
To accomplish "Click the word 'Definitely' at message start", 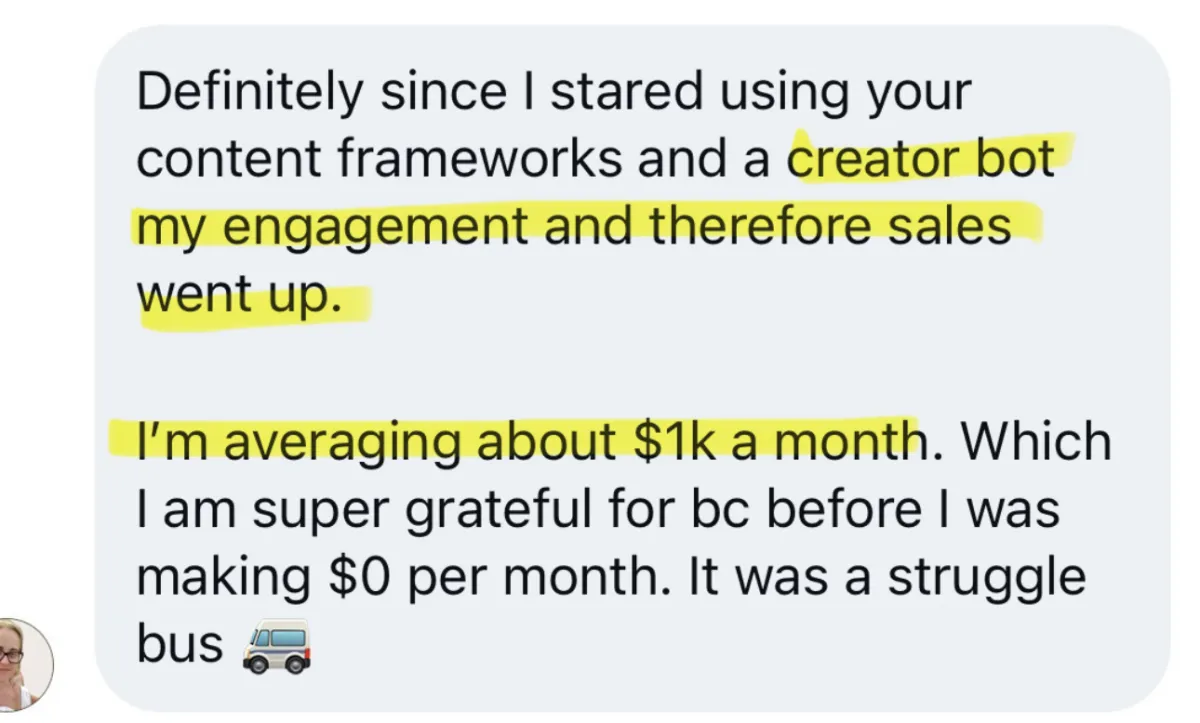I will 250,93.
